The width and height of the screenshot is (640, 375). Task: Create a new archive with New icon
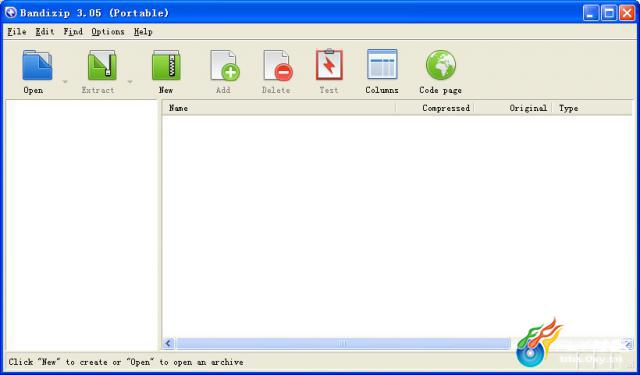(166, 65)
